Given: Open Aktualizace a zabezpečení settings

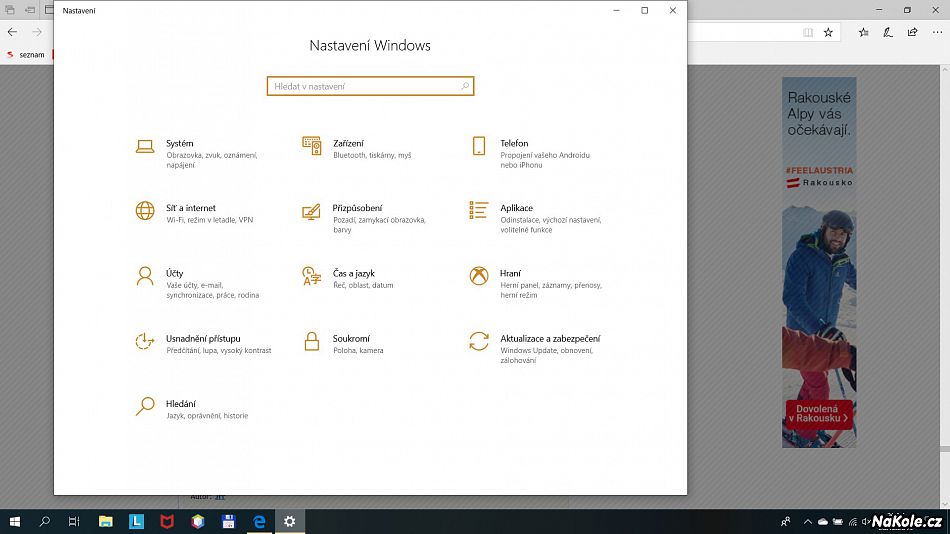Looking at the screenshot, I should point(534,348).
